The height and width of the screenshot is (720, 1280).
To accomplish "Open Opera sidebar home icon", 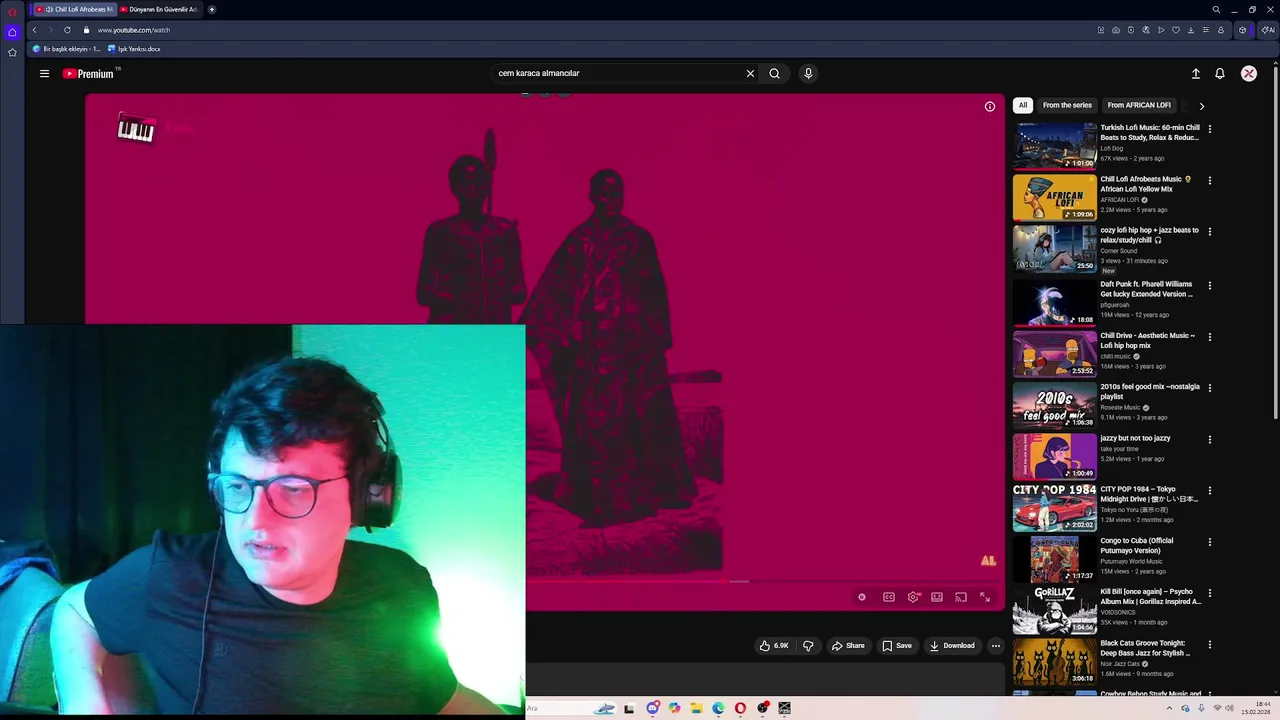I will coord(12,32).
